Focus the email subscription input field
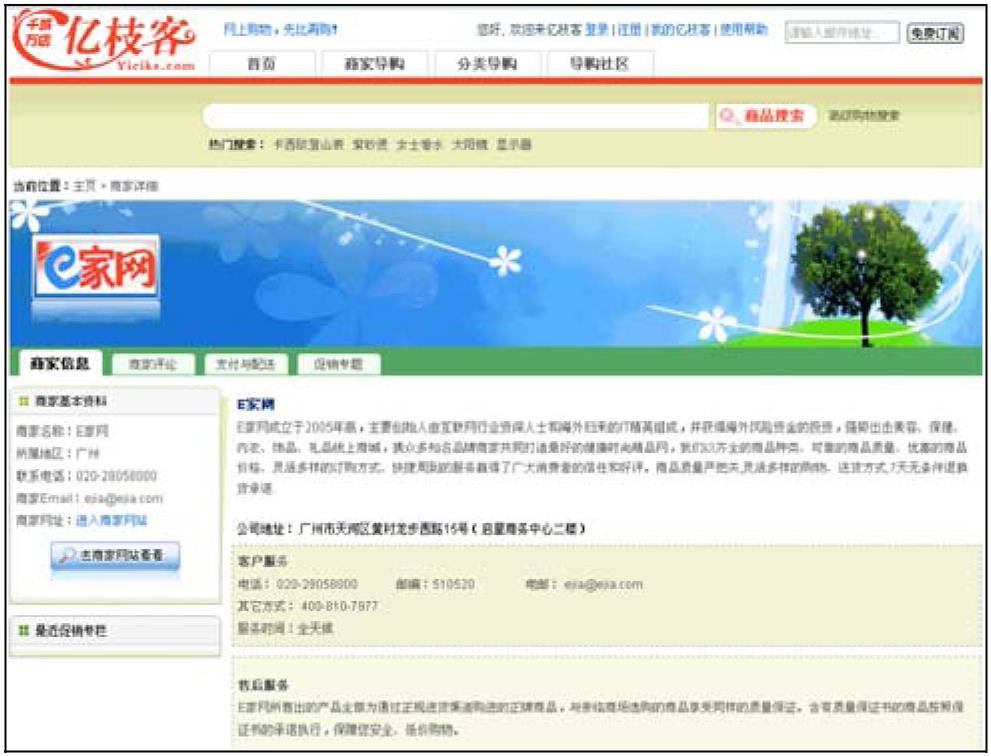991x756 pixels. pos(842,32)
